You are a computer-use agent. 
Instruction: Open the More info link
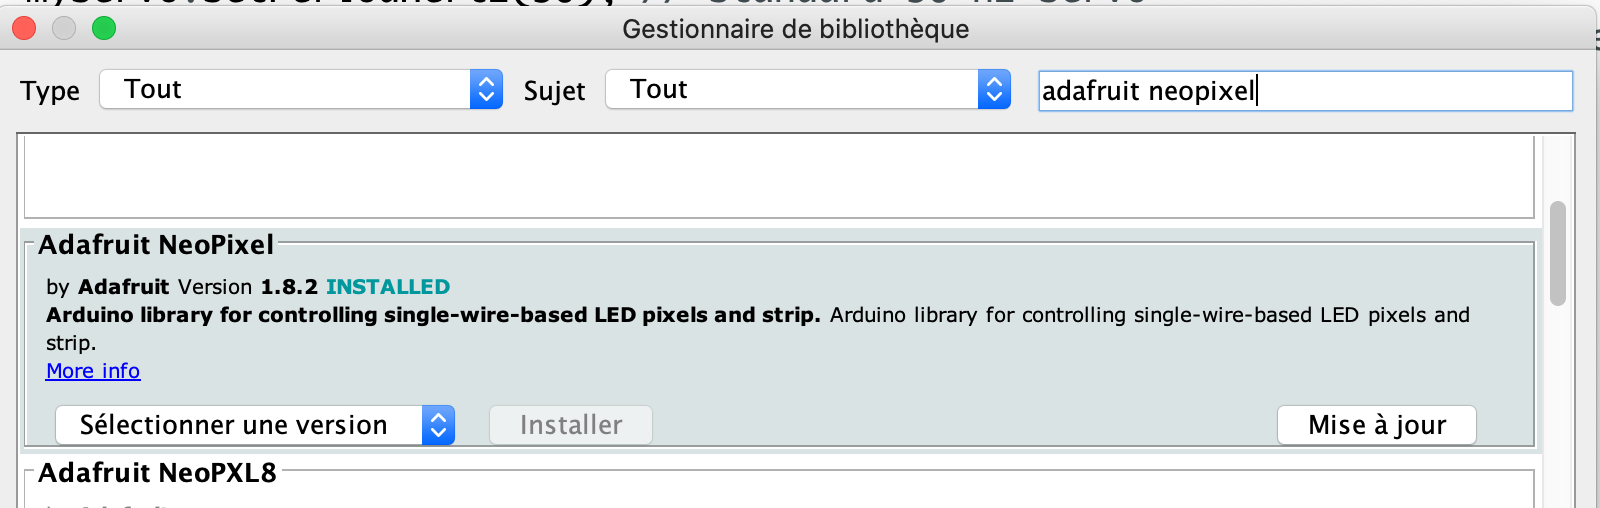[93, 371]
